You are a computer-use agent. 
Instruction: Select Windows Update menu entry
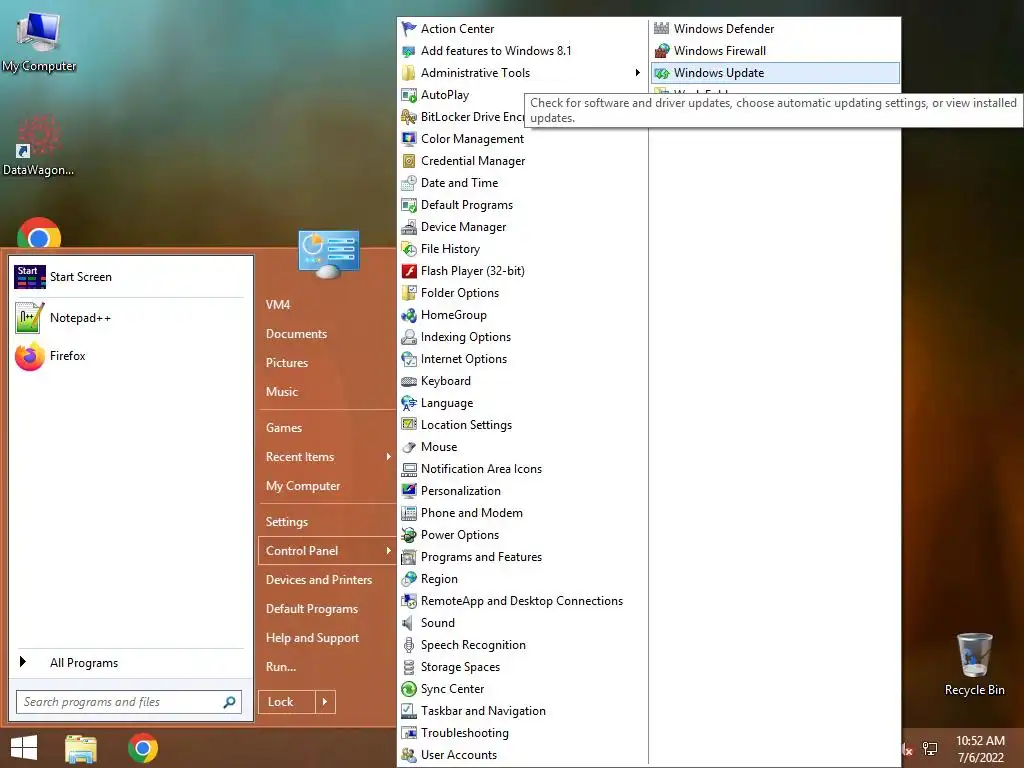click(775, 72)
